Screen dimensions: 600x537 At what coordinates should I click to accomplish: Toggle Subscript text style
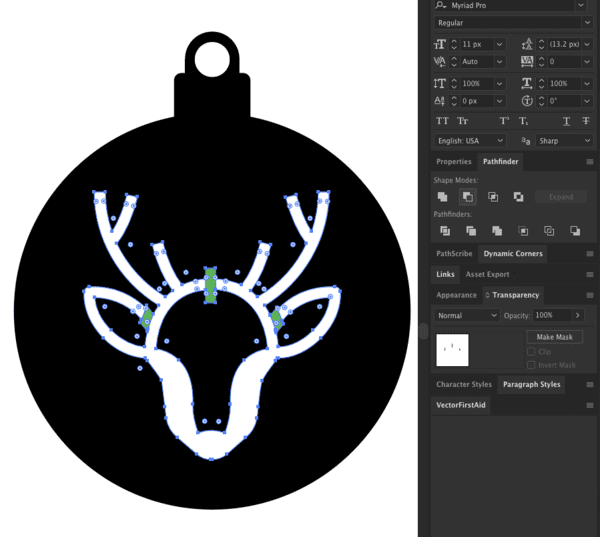[x=523, y=121]
